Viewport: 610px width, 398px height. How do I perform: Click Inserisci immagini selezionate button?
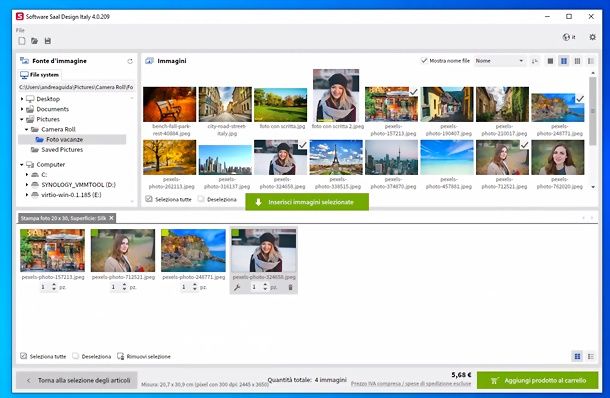(x=307, y=202)
